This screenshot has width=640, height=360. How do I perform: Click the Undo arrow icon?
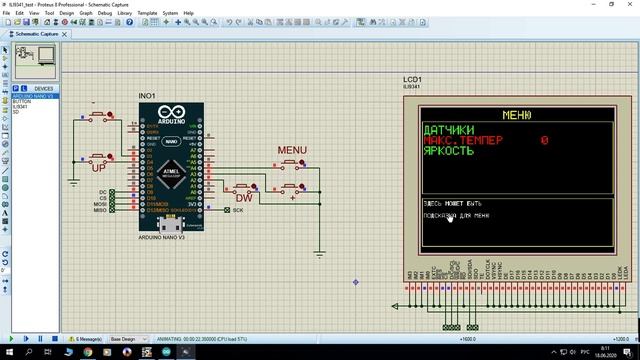pos(229,22)
